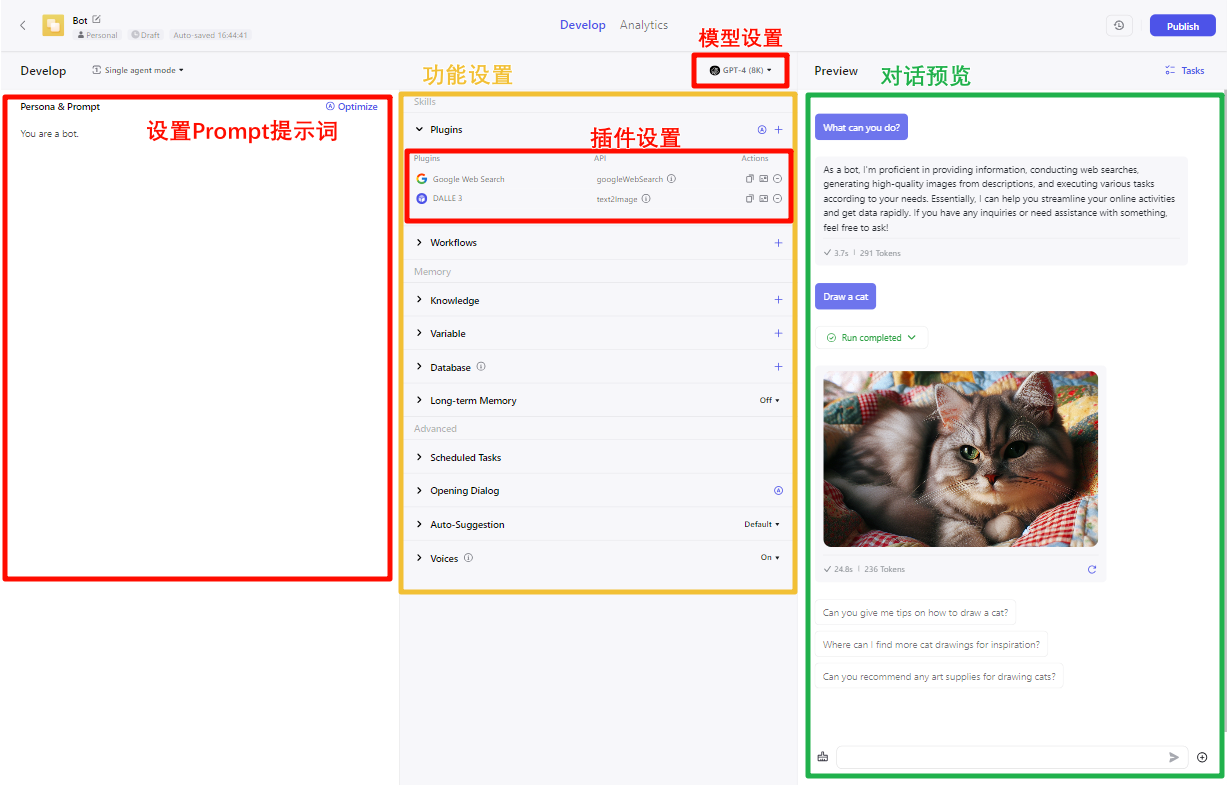The width and height of the screenshot is (1227, 785).
Task: Auto-add plugins with the A icon
Action: pos(762,130)
